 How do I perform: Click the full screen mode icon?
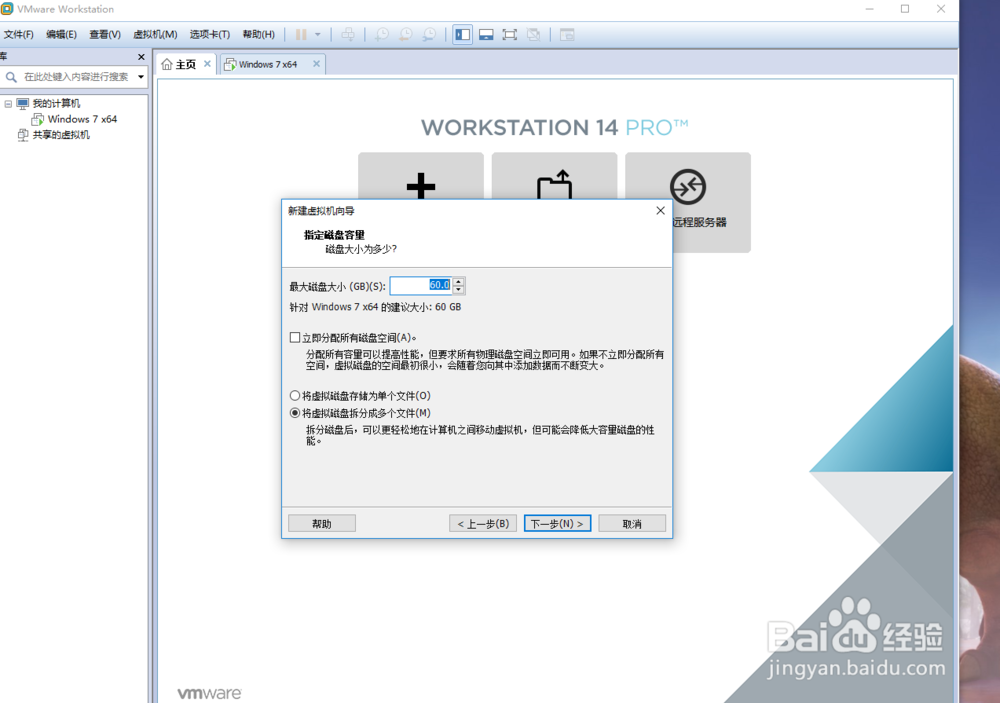tap(510, 34)
